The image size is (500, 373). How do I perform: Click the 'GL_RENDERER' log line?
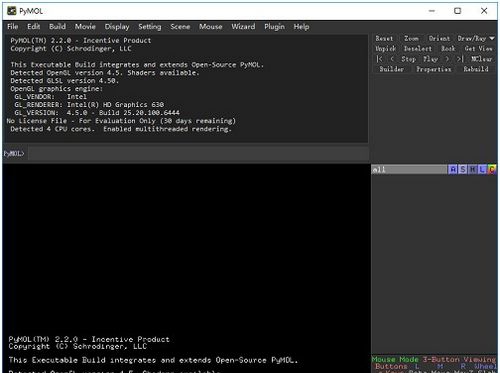click(x=89, y=105)
